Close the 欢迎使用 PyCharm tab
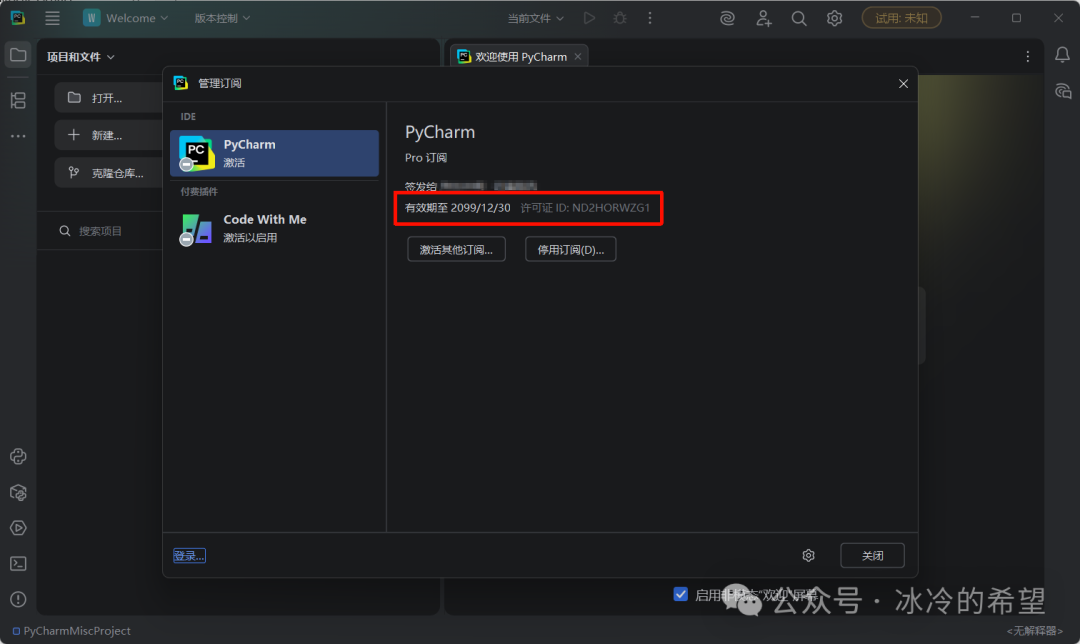 coord(578,57)
